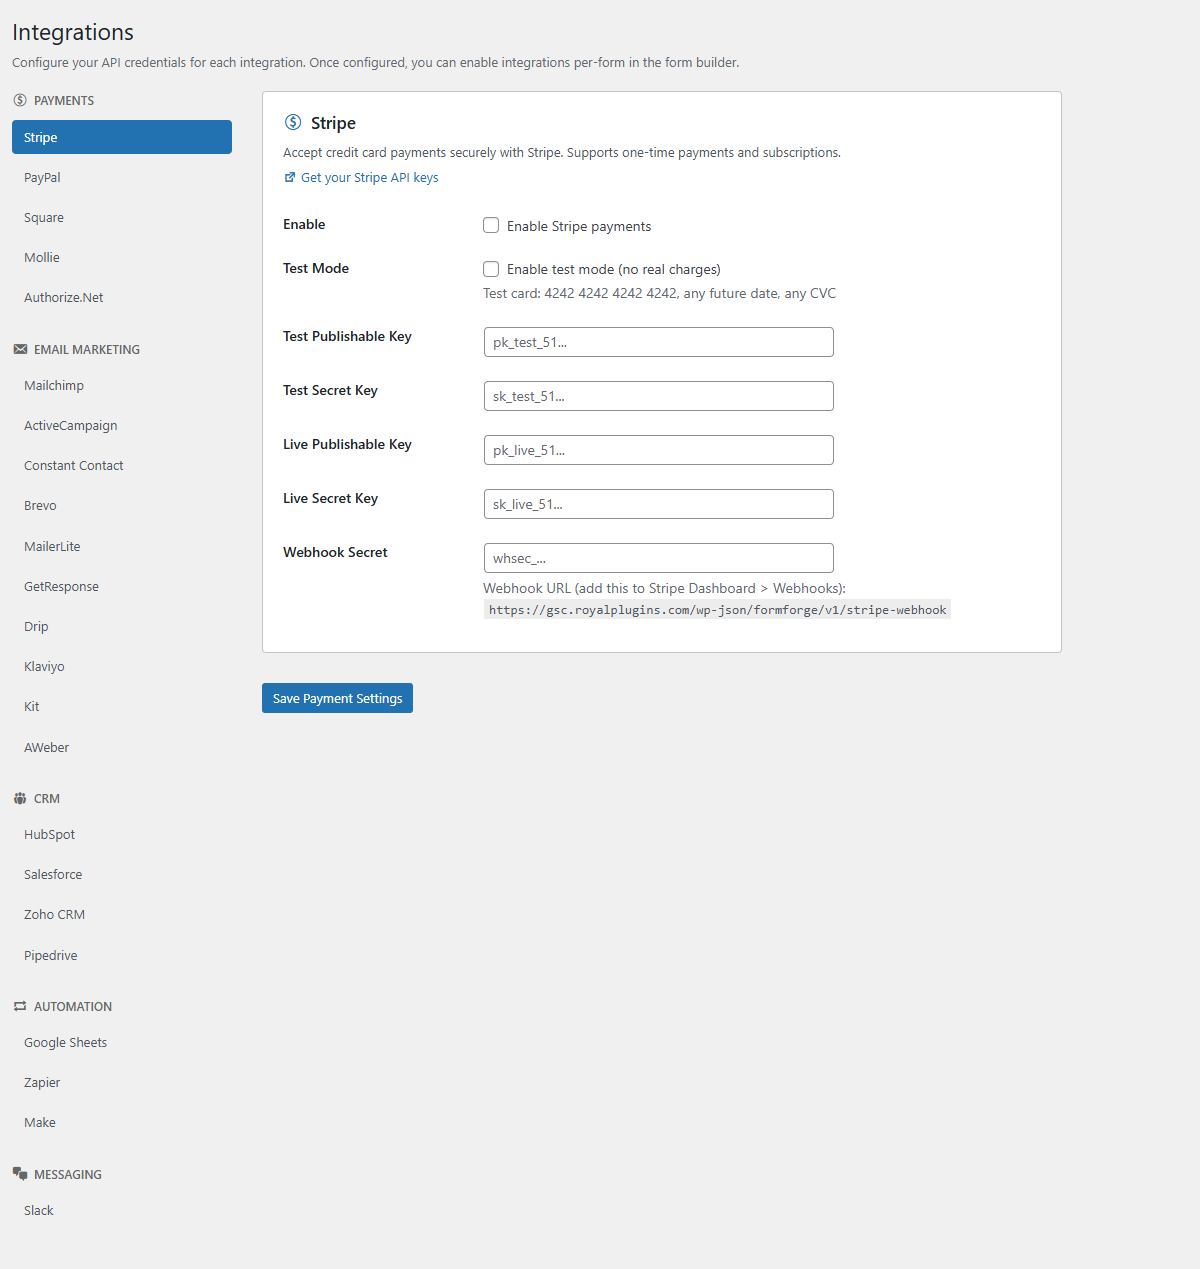1200x1269 pixels.
Task: Open the Get your Stripe API keys link
Action: click(x=368, y=177)
